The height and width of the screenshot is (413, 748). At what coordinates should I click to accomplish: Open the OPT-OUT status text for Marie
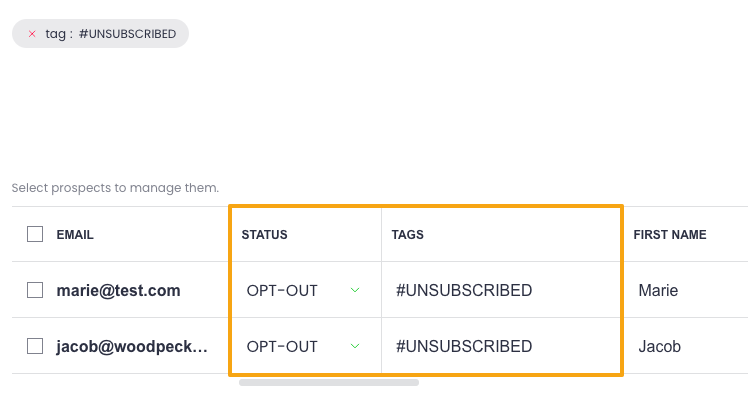point(282,291)
